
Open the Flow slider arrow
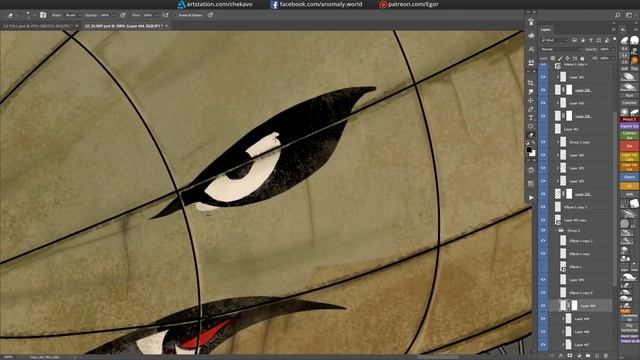156,15
